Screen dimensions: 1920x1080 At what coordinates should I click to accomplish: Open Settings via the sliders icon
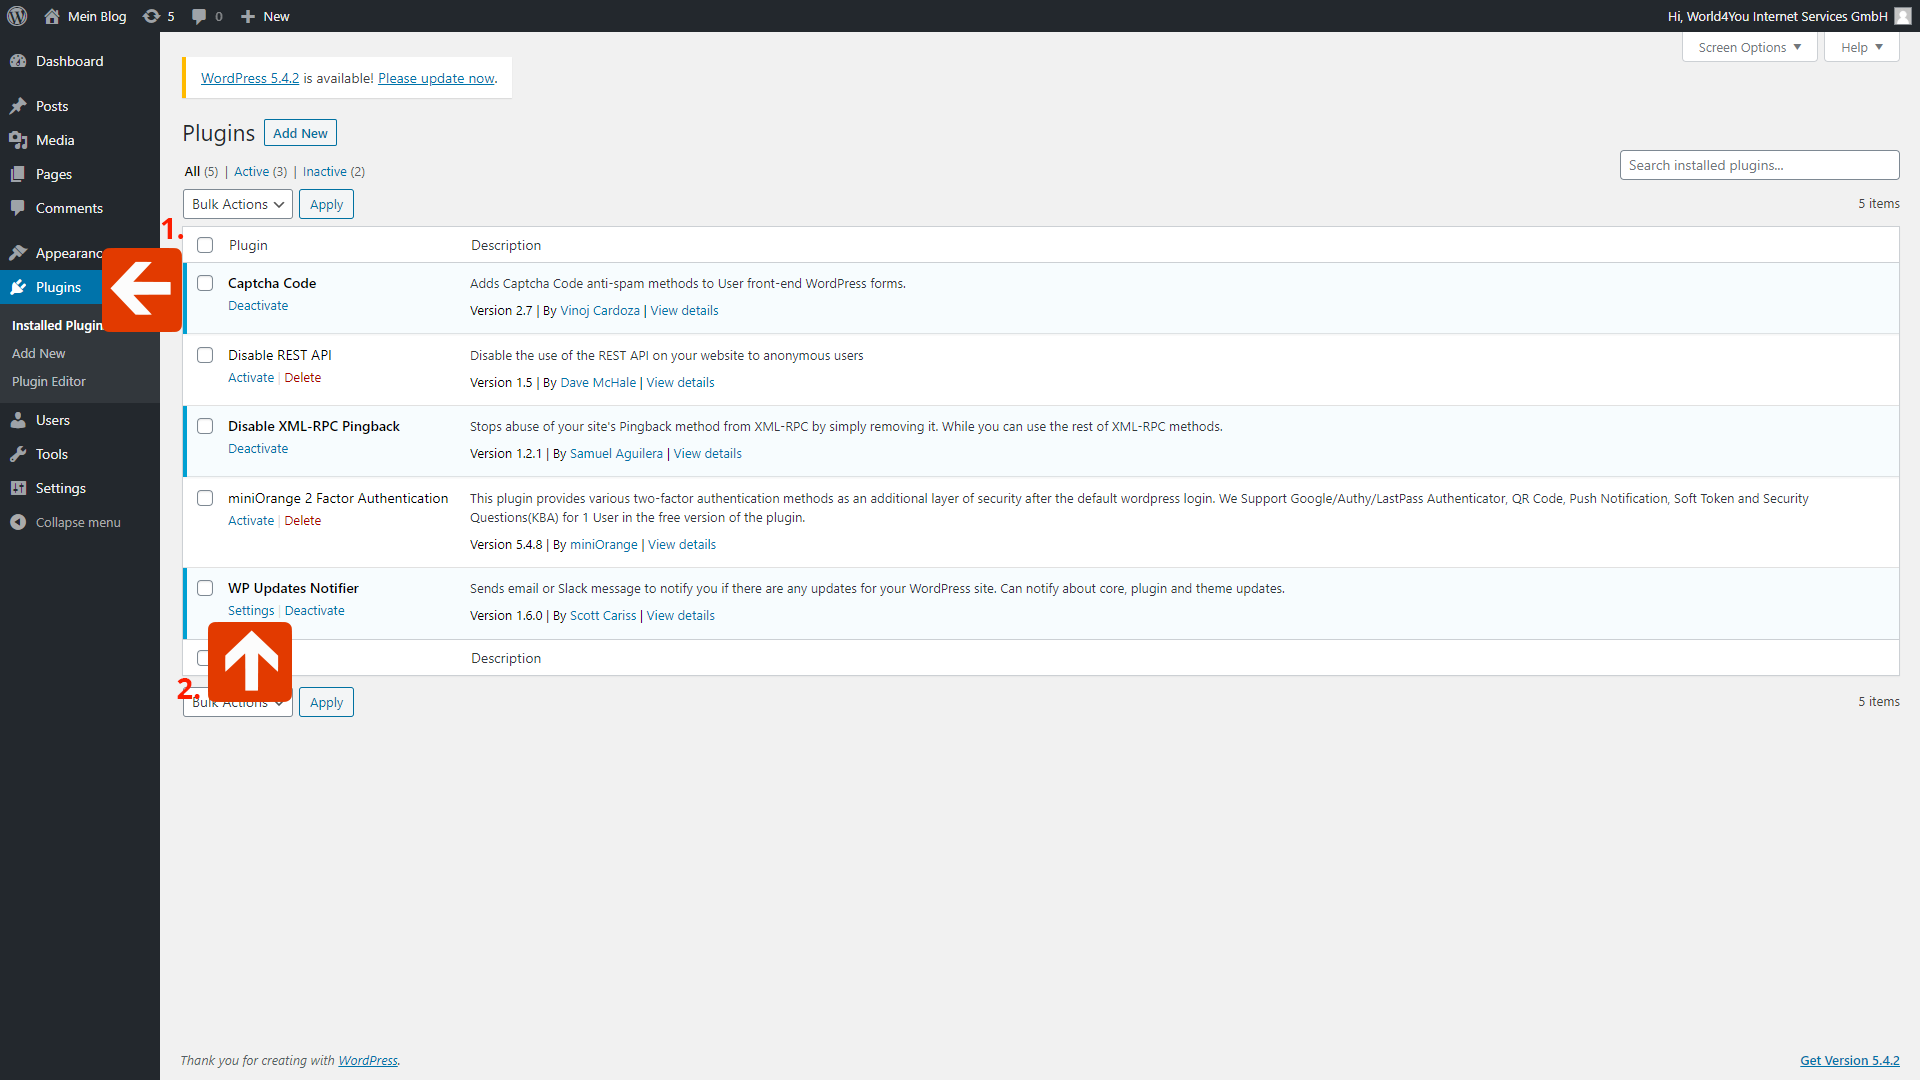(20, 488)
